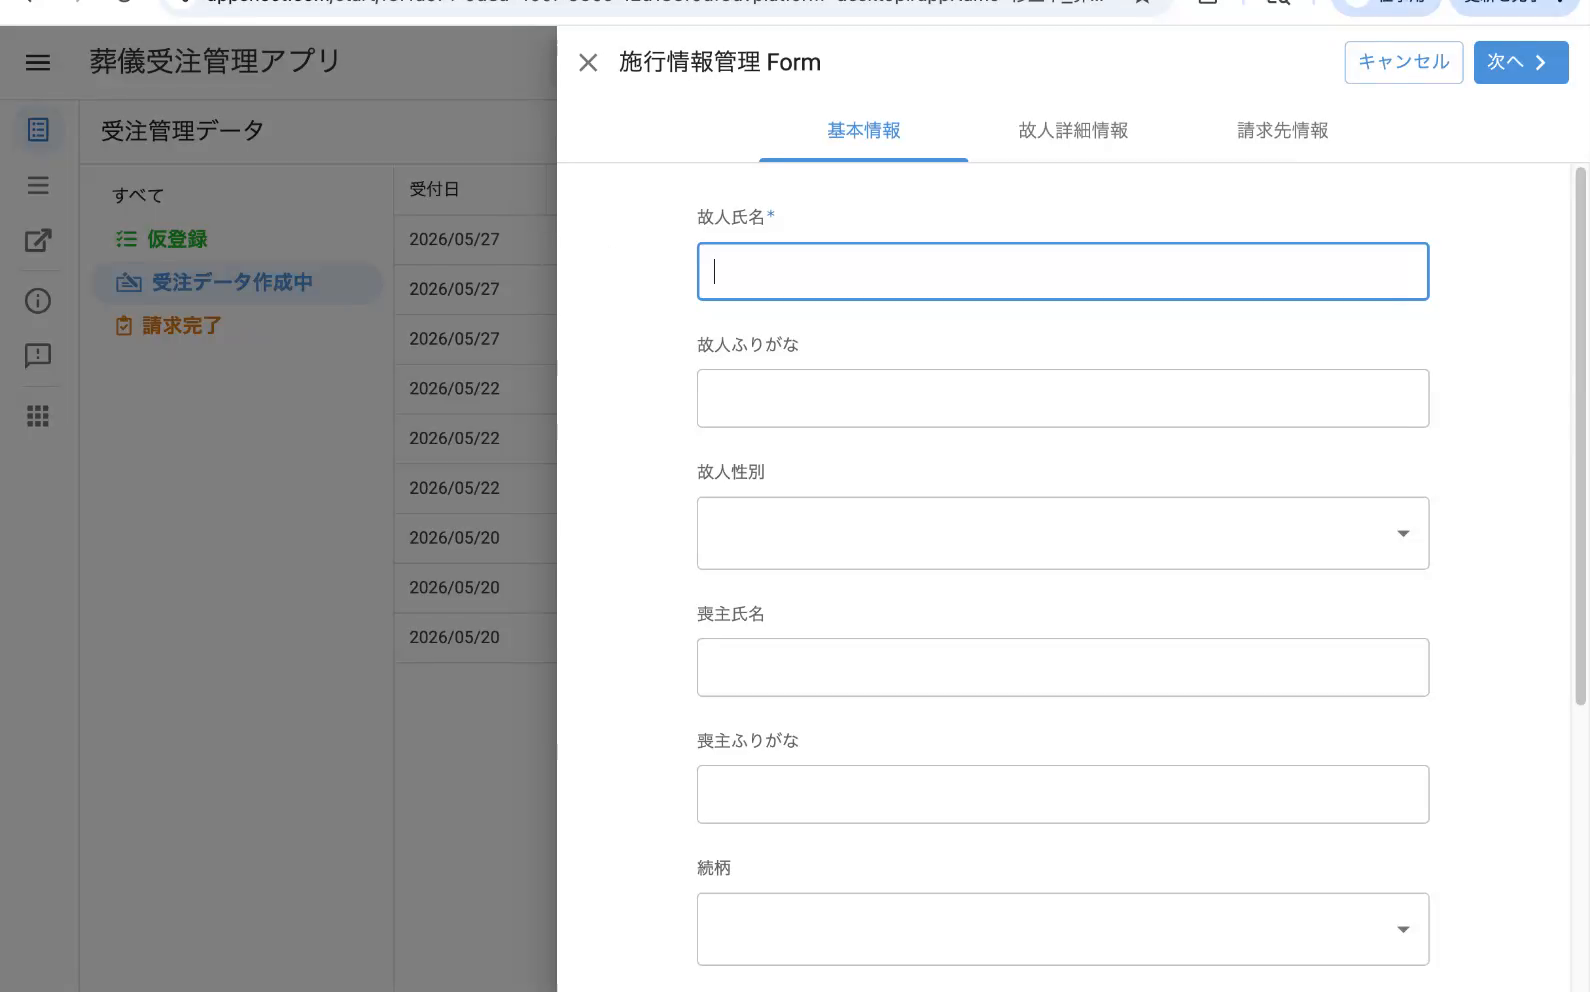Click the 受付日 column header
This screenshot has height=992, width=1590.
pos(434,189)
